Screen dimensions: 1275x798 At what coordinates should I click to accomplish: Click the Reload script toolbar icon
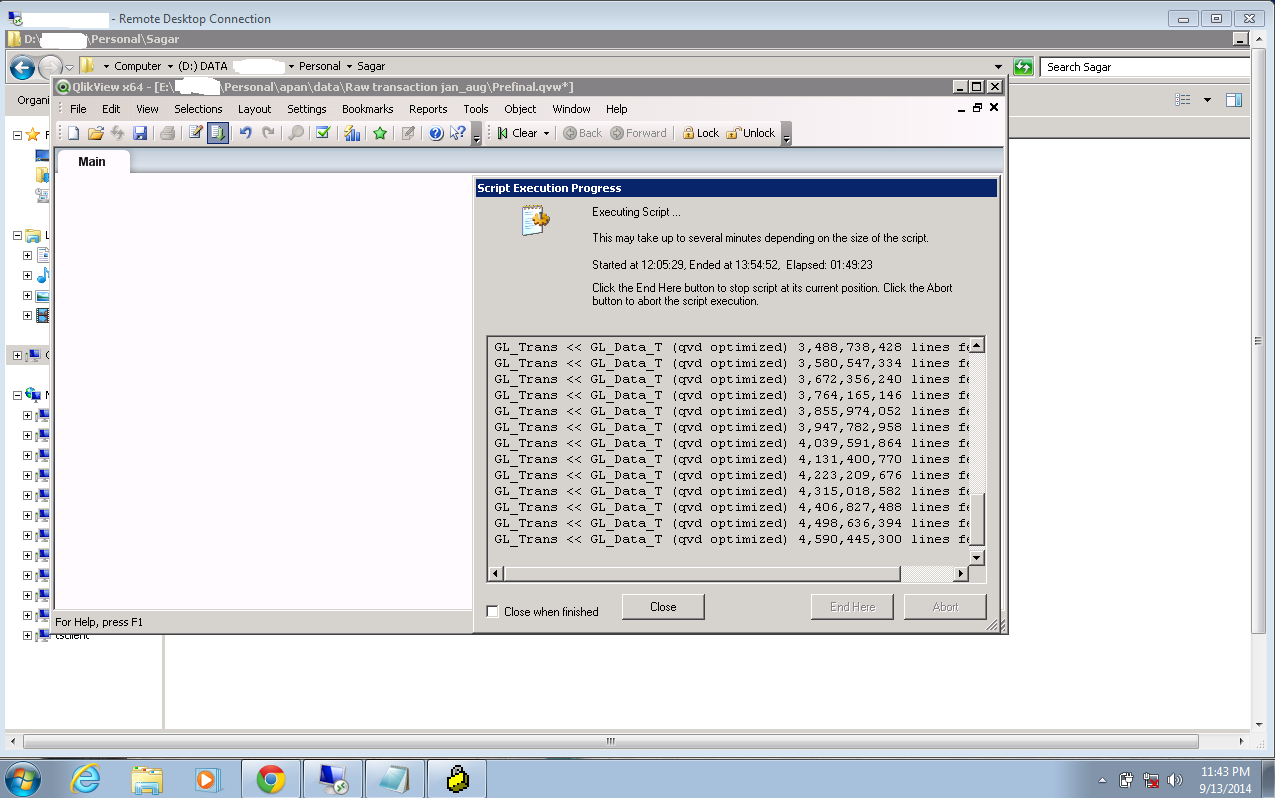218,133
